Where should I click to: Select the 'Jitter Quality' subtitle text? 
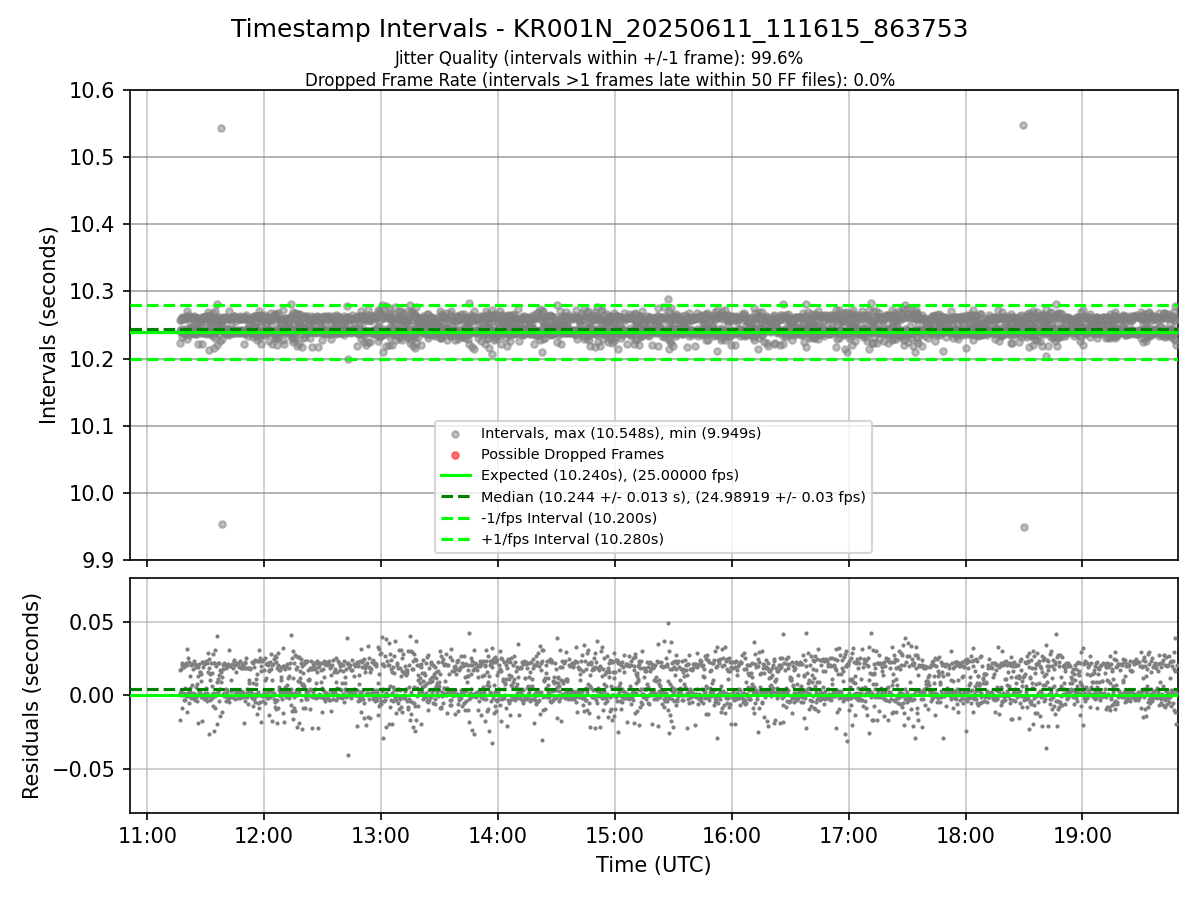(x=599, y=58)
